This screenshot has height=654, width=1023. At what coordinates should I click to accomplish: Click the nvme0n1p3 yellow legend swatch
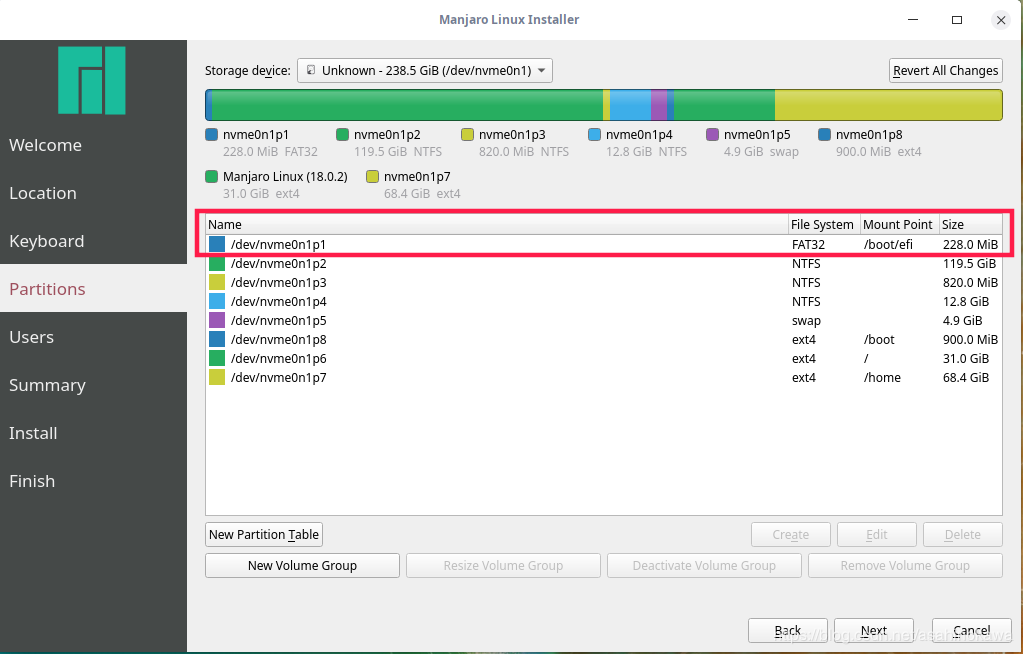click(467, 134)
